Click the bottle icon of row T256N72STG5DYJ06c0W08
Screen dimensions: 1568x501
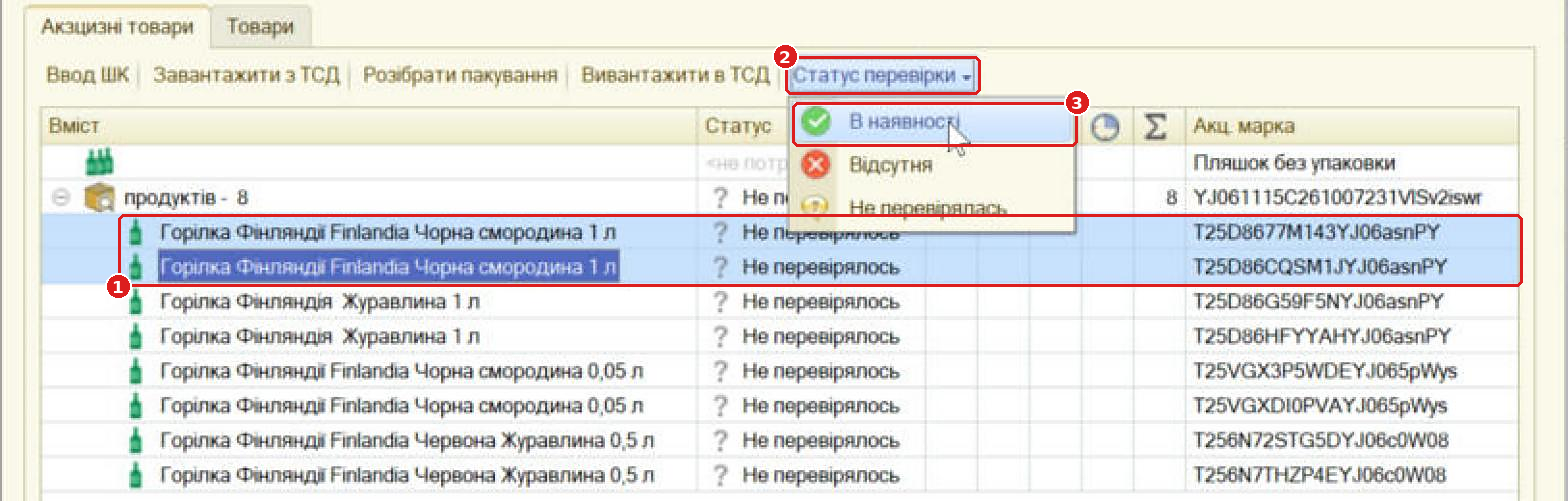136,440
